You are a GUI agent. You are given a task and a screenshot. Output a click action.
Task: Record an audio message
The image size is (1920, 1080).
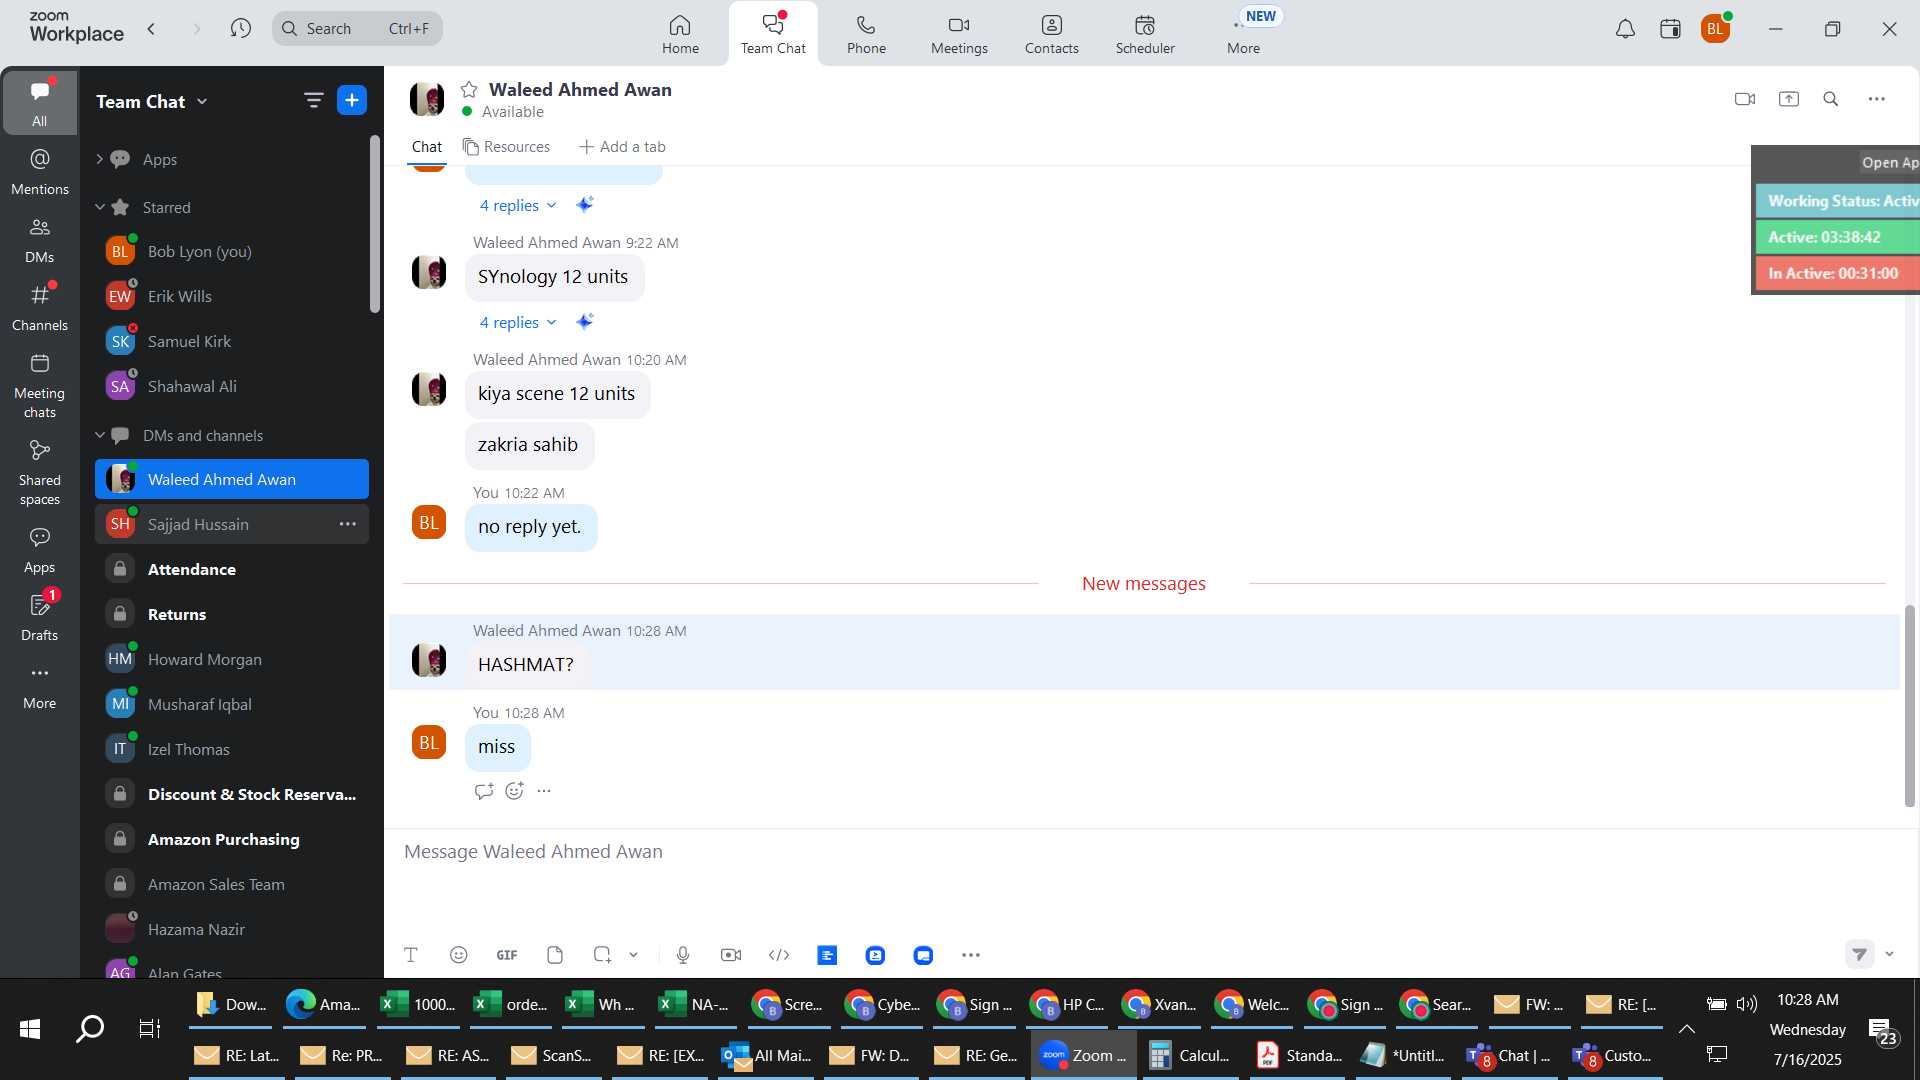[683, 955]
